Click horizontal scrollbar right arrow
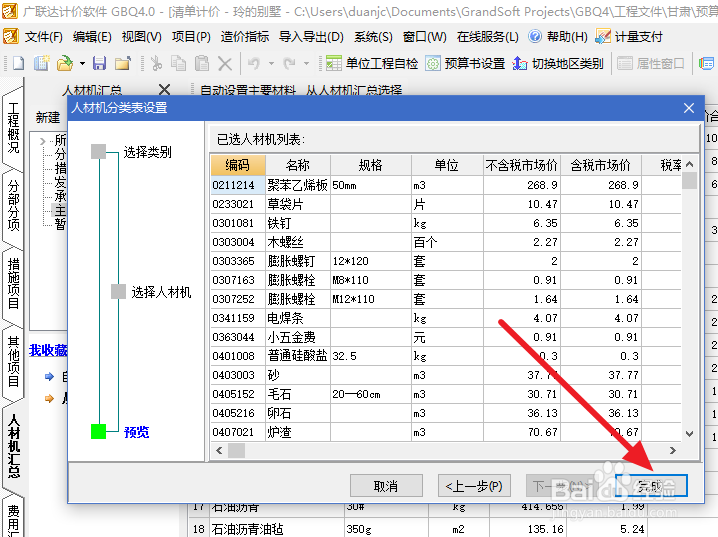The width and height of the screenshot is (718, 537). coord(673,450)
